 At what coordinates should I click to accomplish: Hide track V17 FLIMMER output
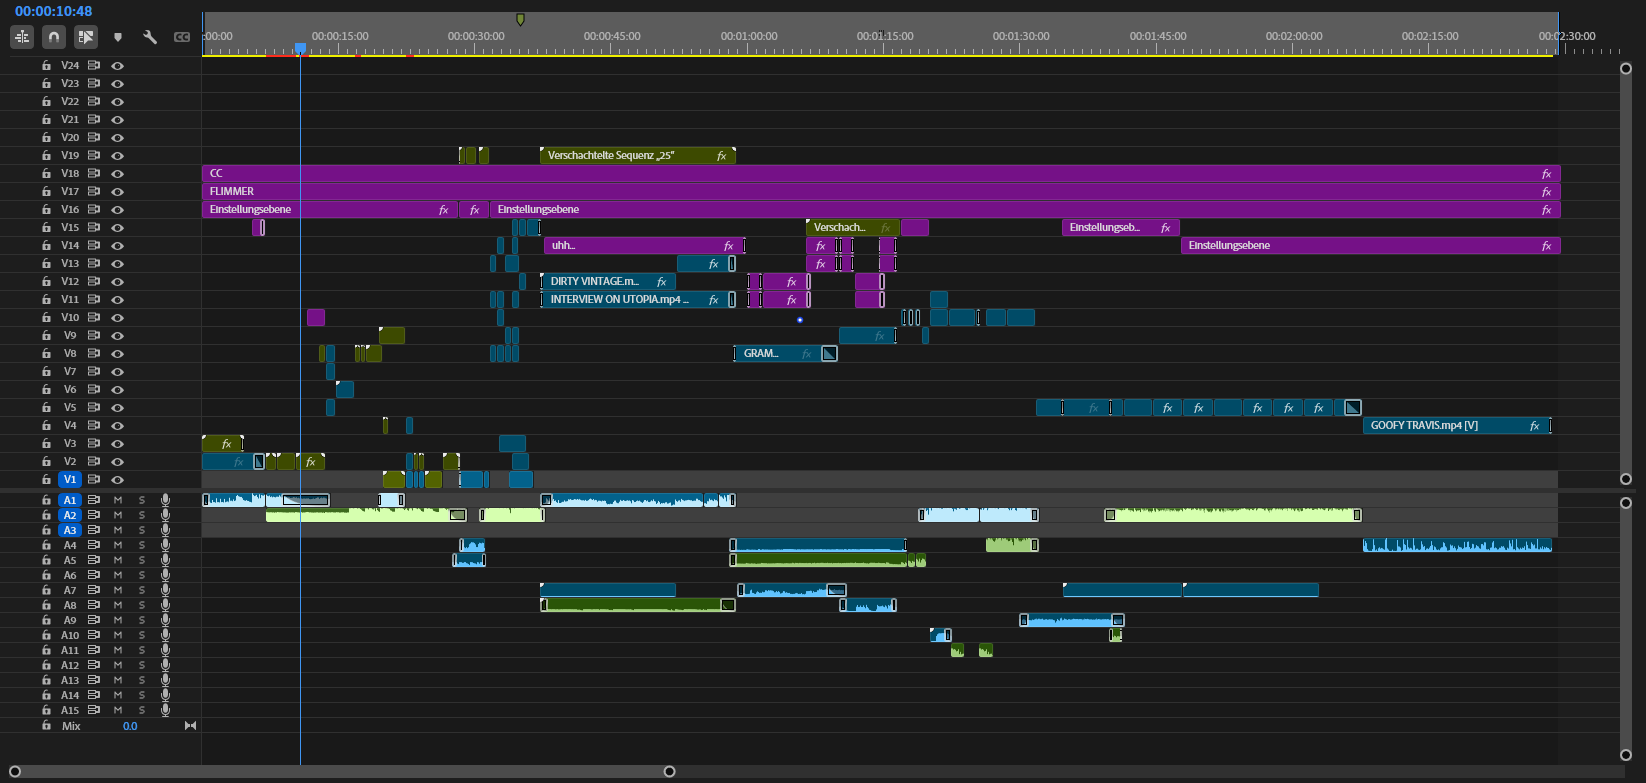(x=118, y=191)
